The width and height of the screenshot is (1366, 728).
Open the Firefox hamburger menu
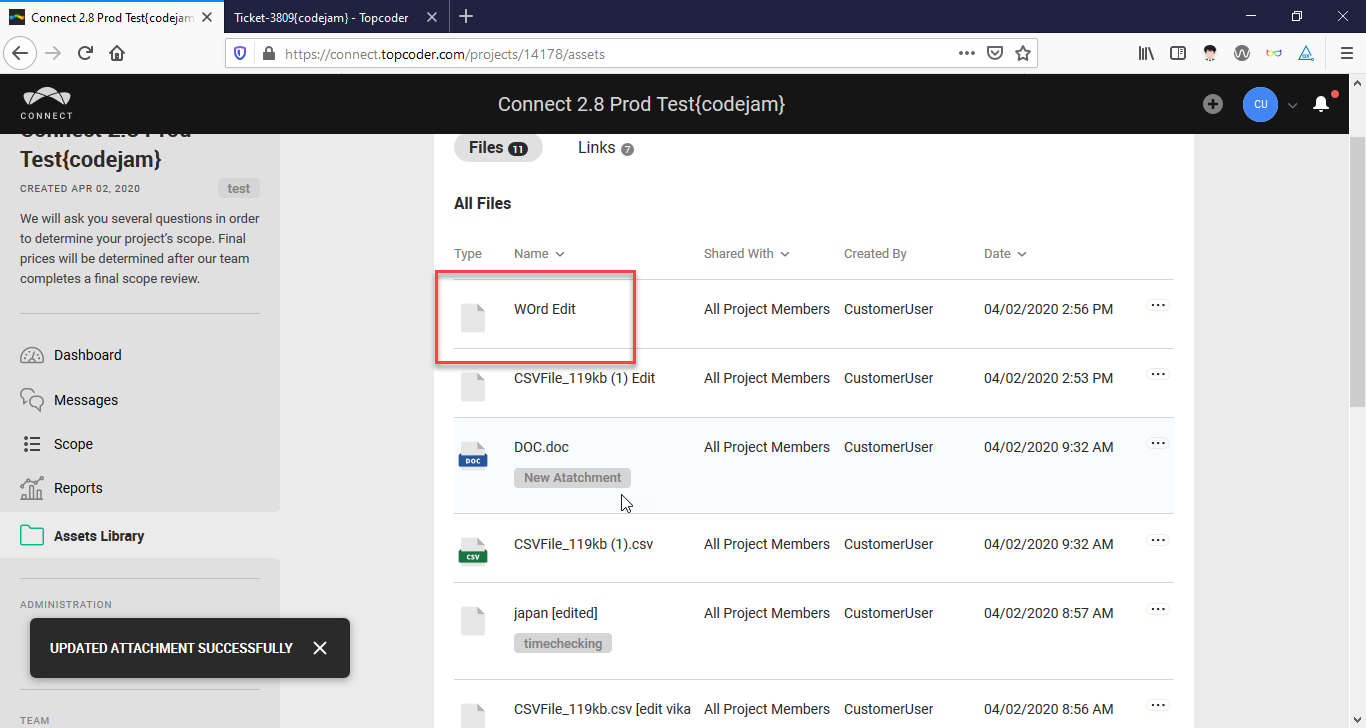pyautogui.click(x=1346, y=54)
